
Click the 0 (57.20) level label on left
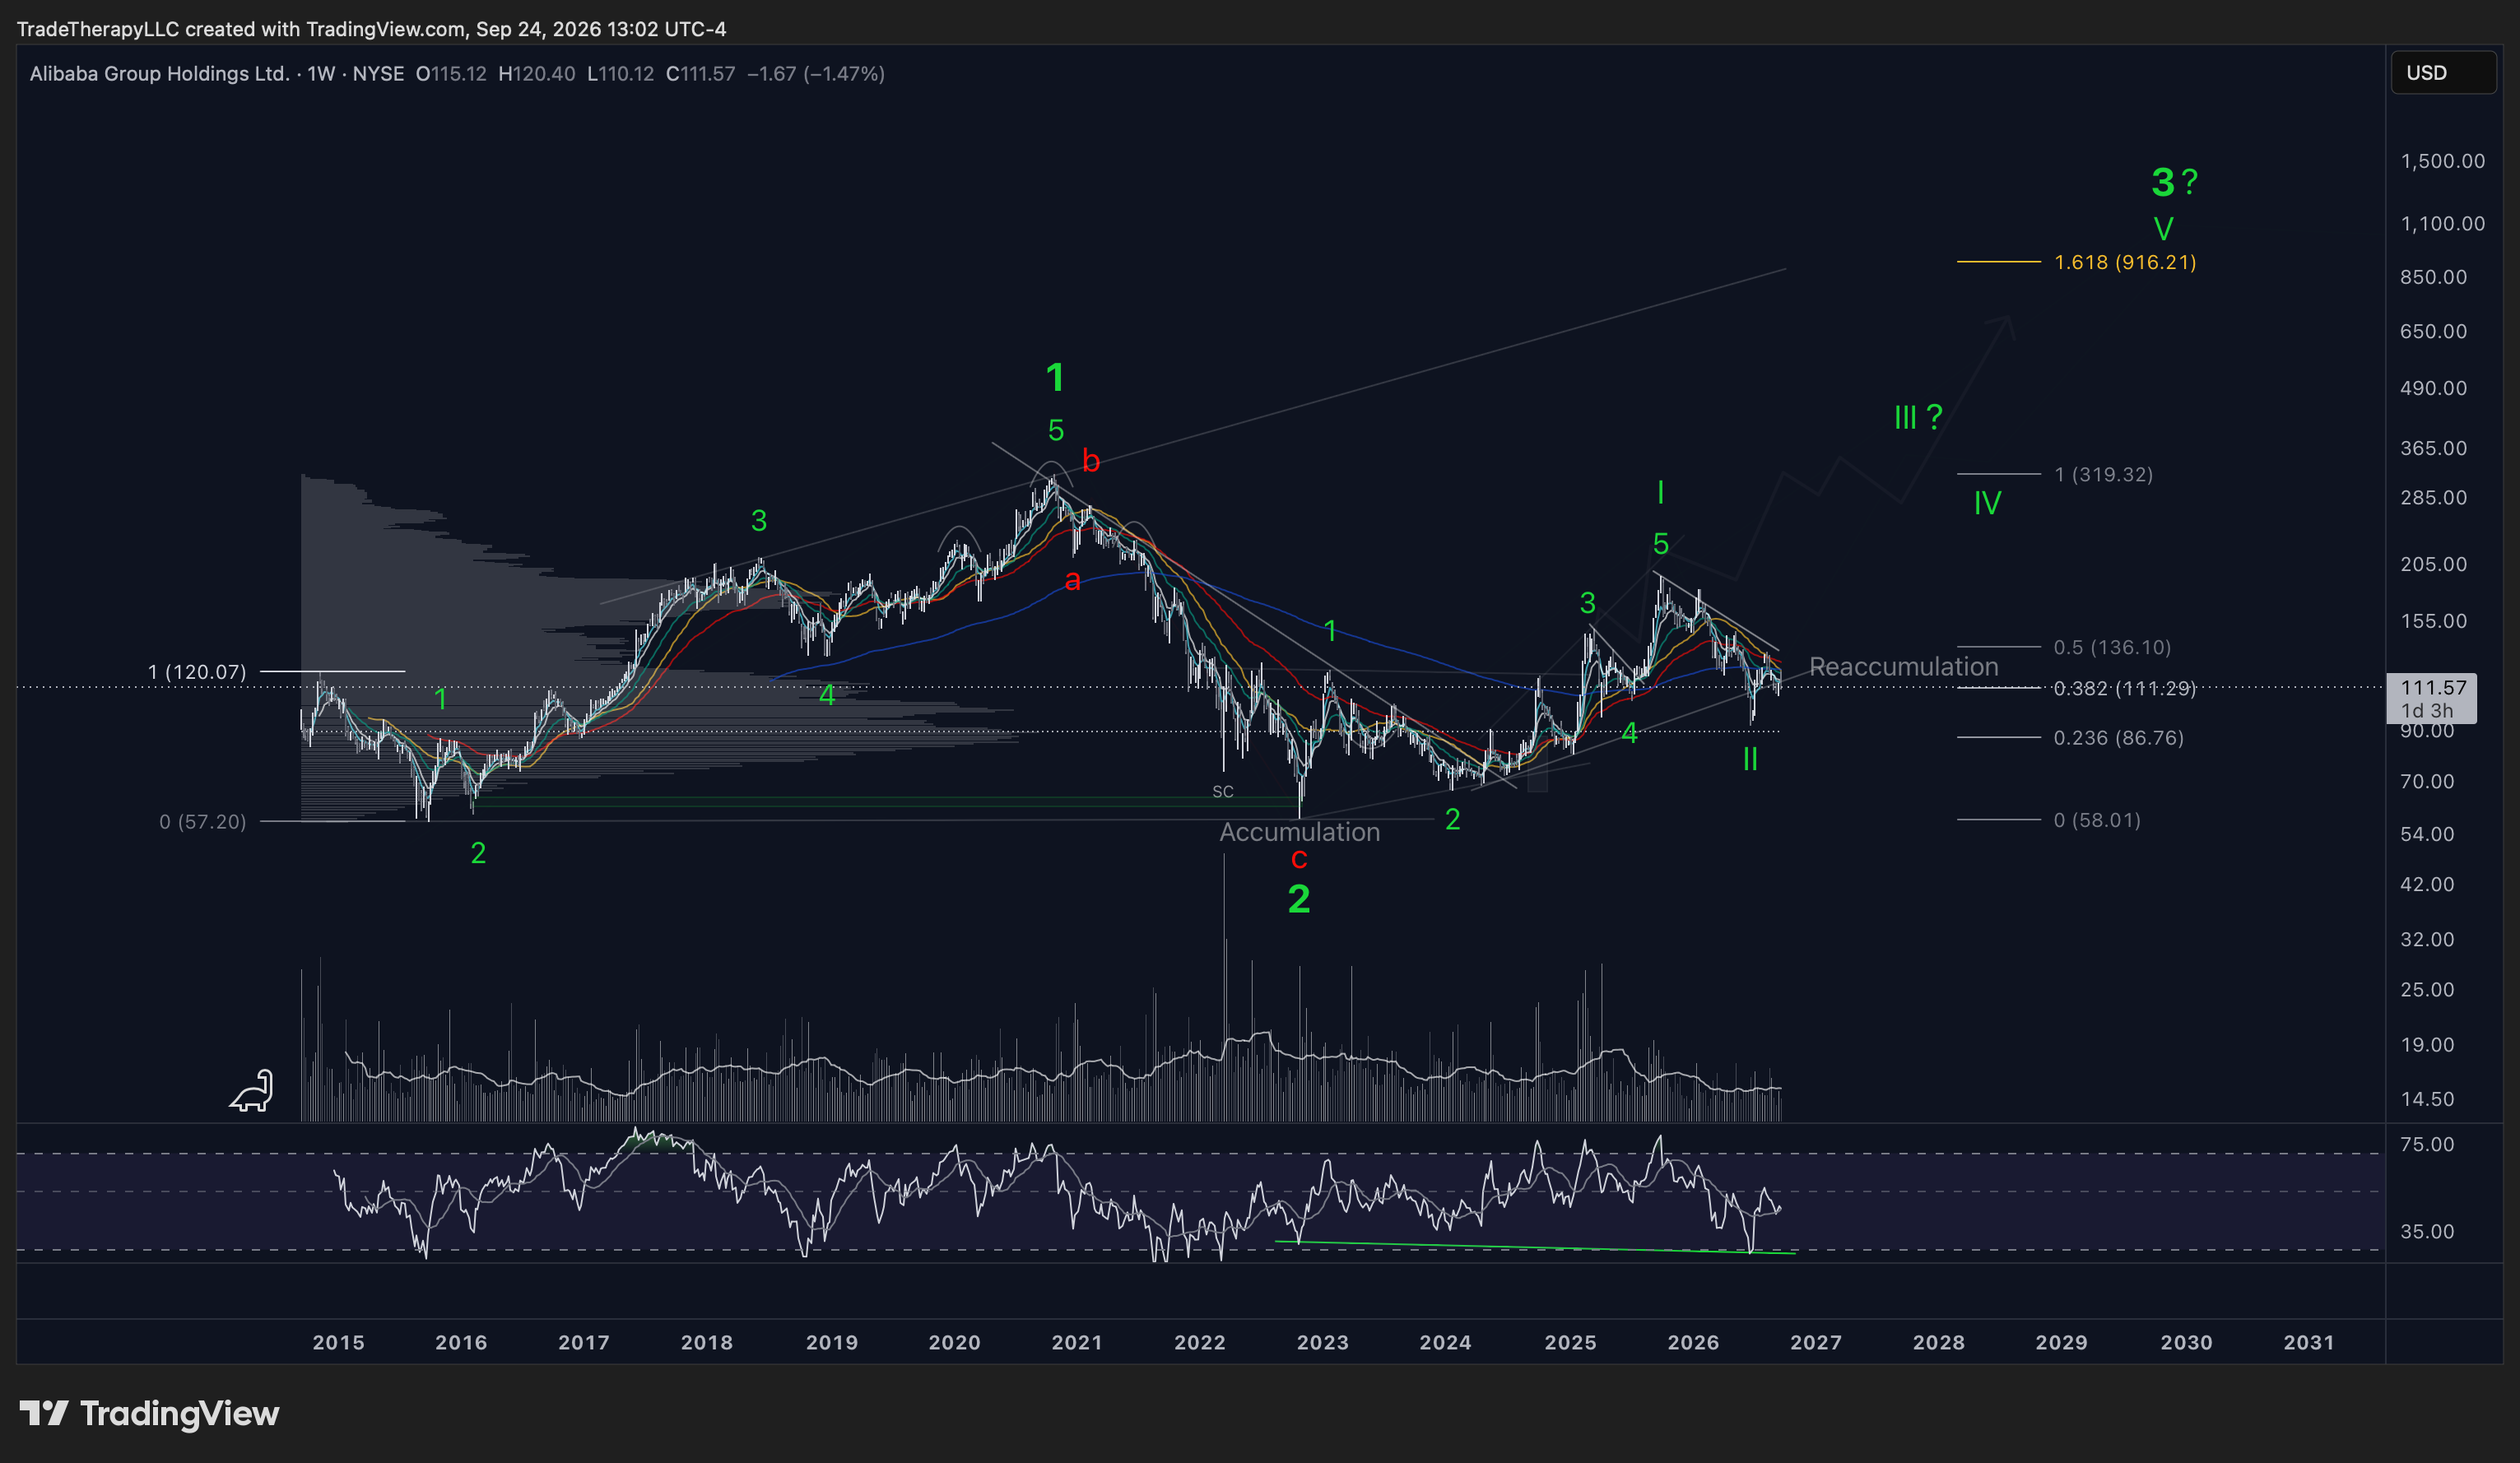[x=202, y=822]
